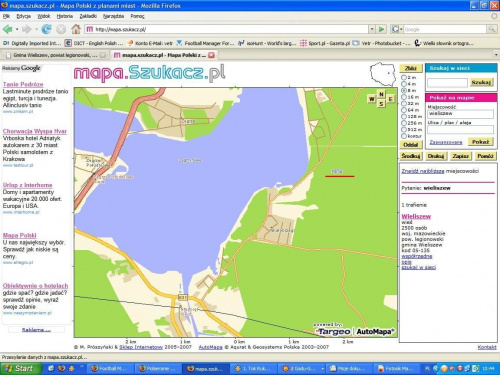Close the mapa.szukacz.pl tab with its red X

click(211, 55)
